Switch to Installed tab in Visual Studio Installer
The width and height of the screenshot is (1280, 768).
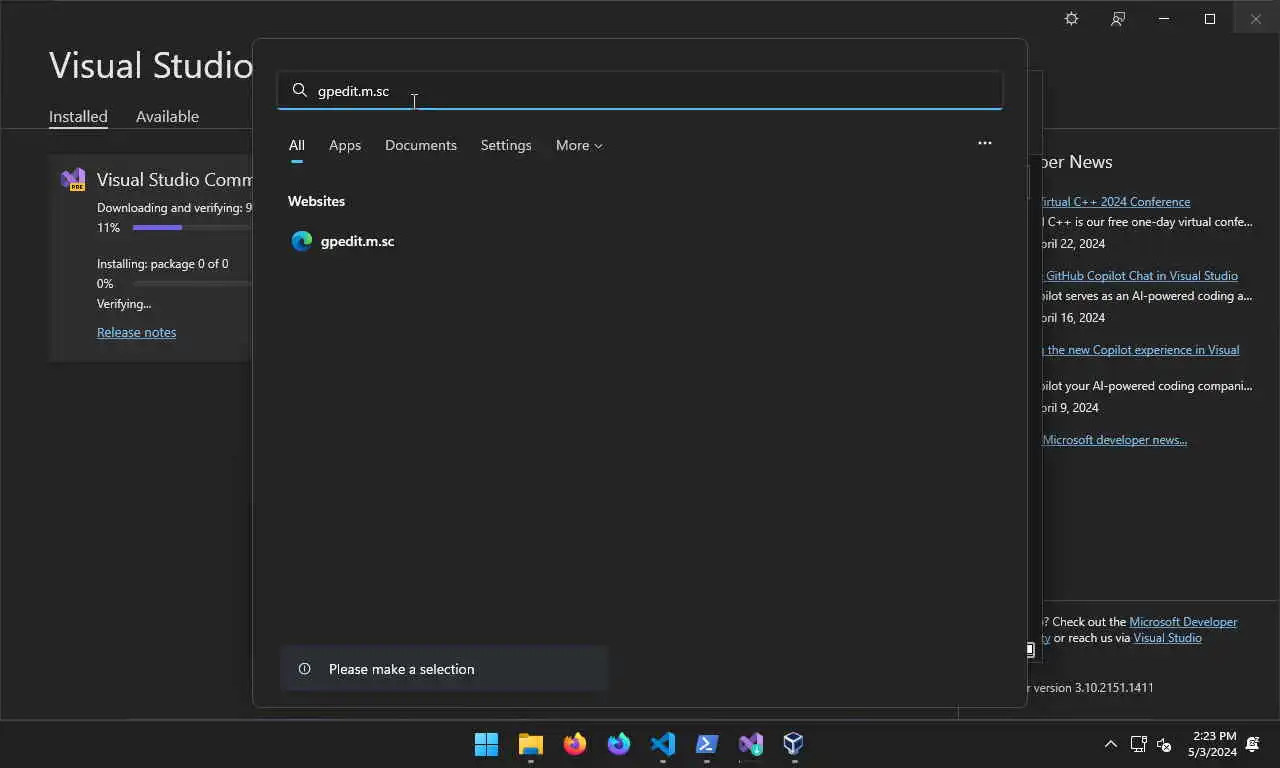(78, 116)
